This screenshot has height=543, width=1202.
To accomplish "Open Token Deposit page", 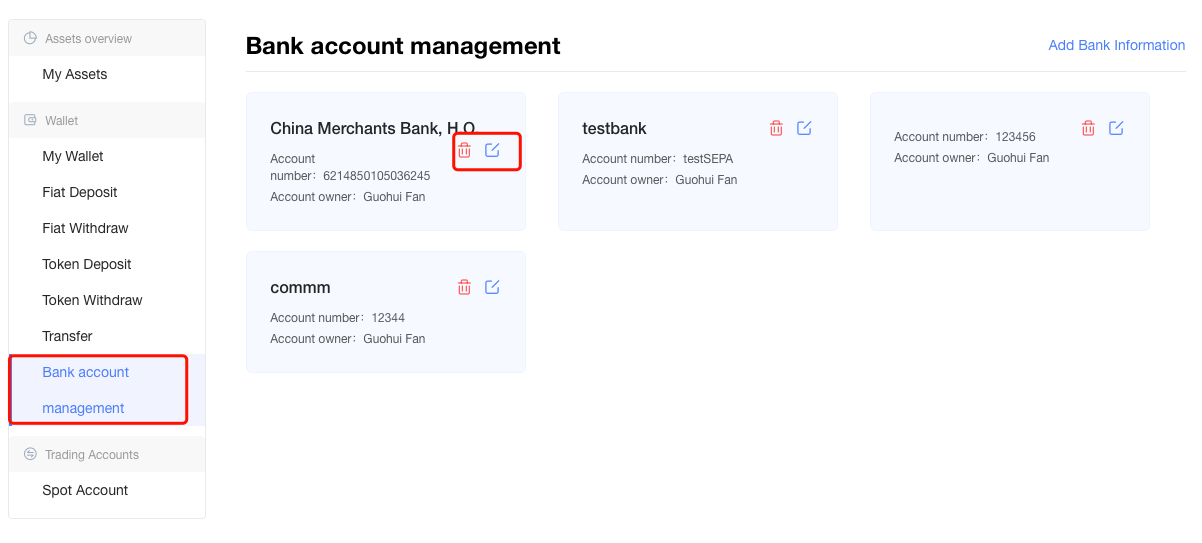I will click(87, 264).
